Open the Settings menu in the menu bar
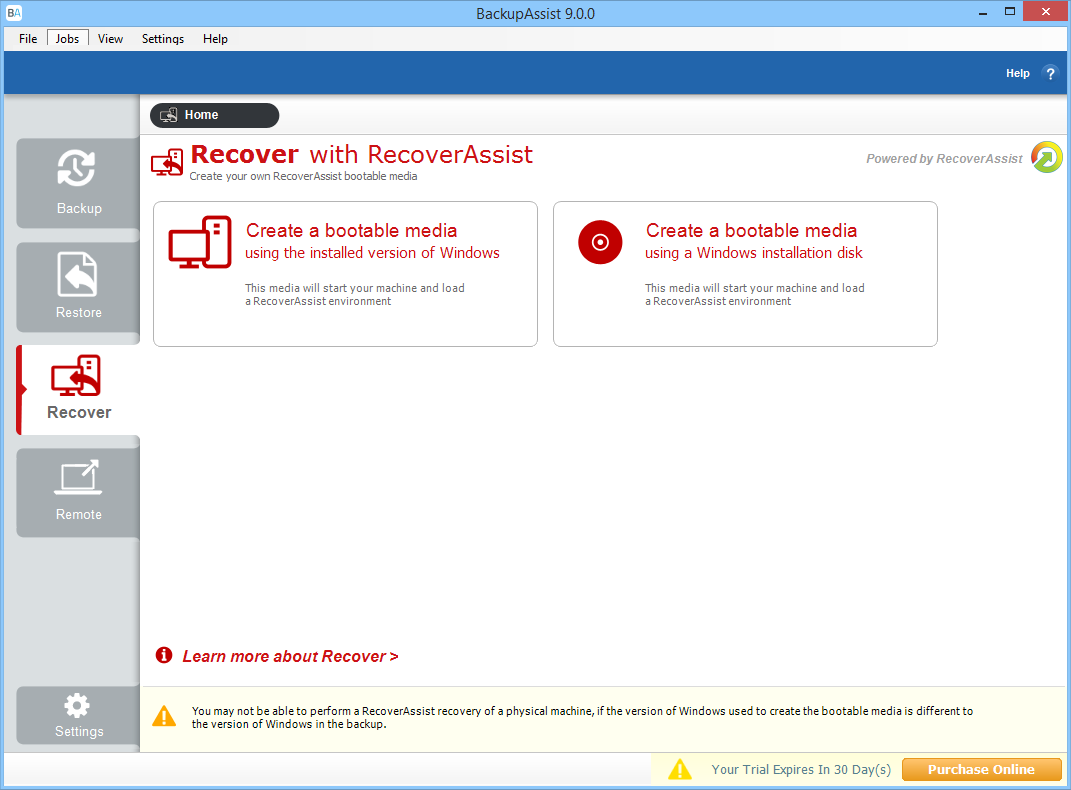 [163, 39]
